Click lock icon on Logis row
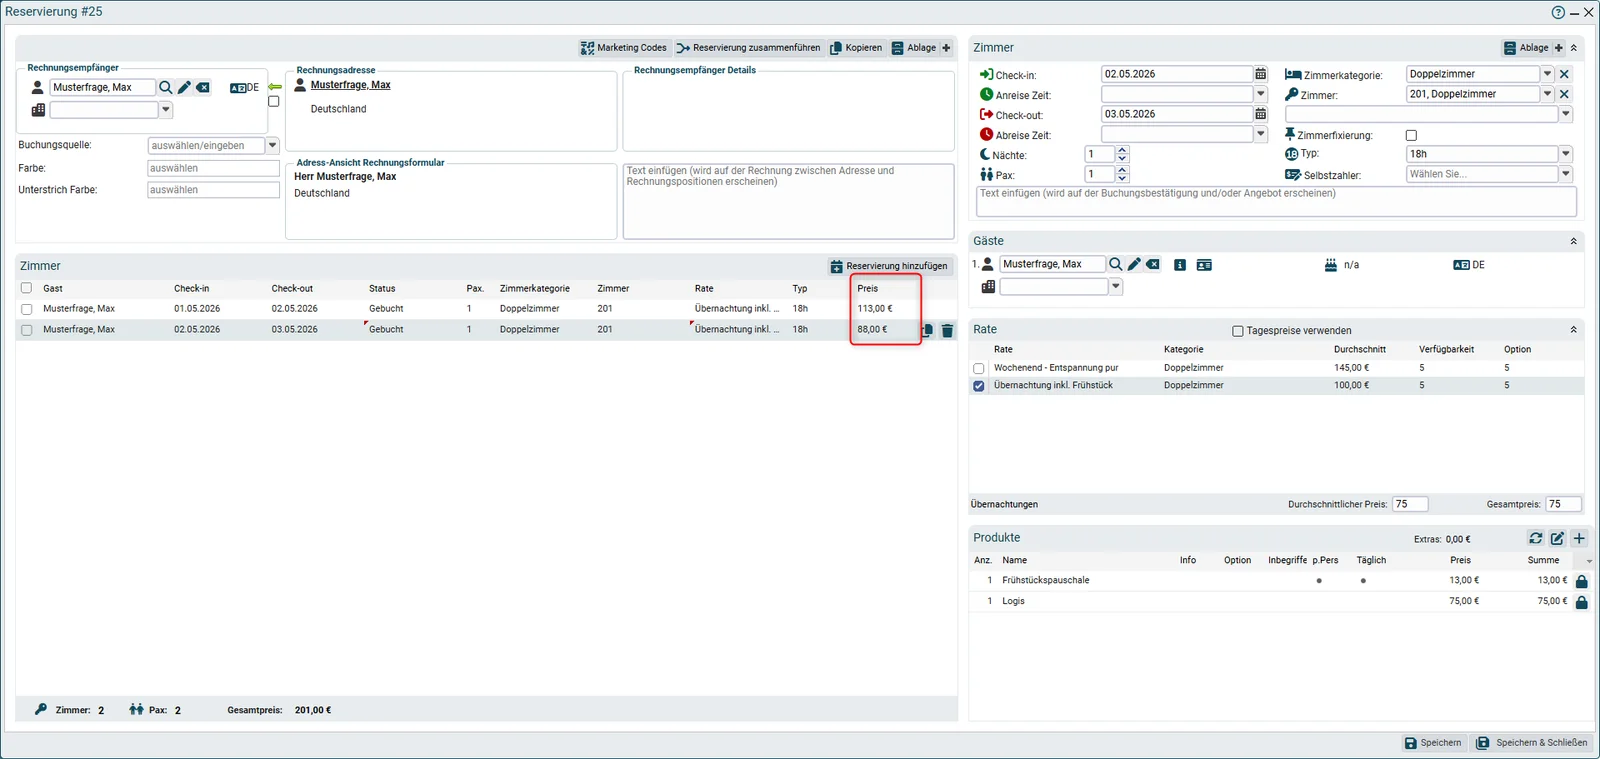1600x759 pixels. coord(1581,602)
